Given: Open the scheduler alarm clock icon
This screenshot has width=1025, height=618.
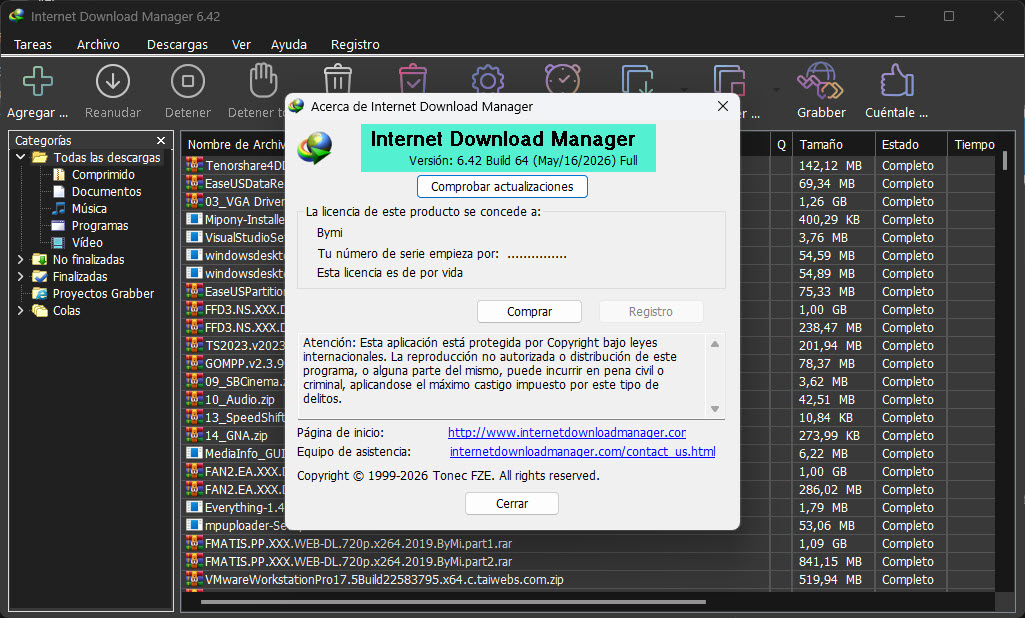Looking at the screenshot, I should click(563, 78).
